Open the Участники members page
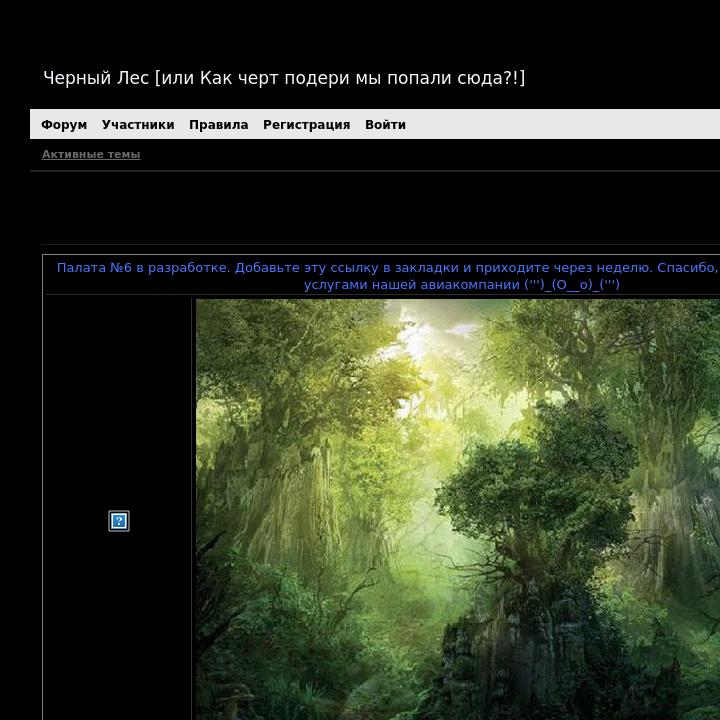Screen dimensions: 720x720 138,124
